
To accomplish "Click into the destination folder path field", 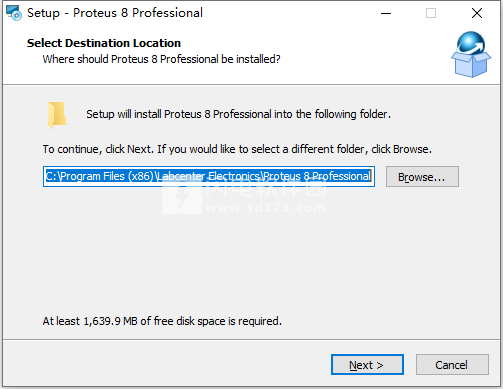I will click(x=209, y=177).
